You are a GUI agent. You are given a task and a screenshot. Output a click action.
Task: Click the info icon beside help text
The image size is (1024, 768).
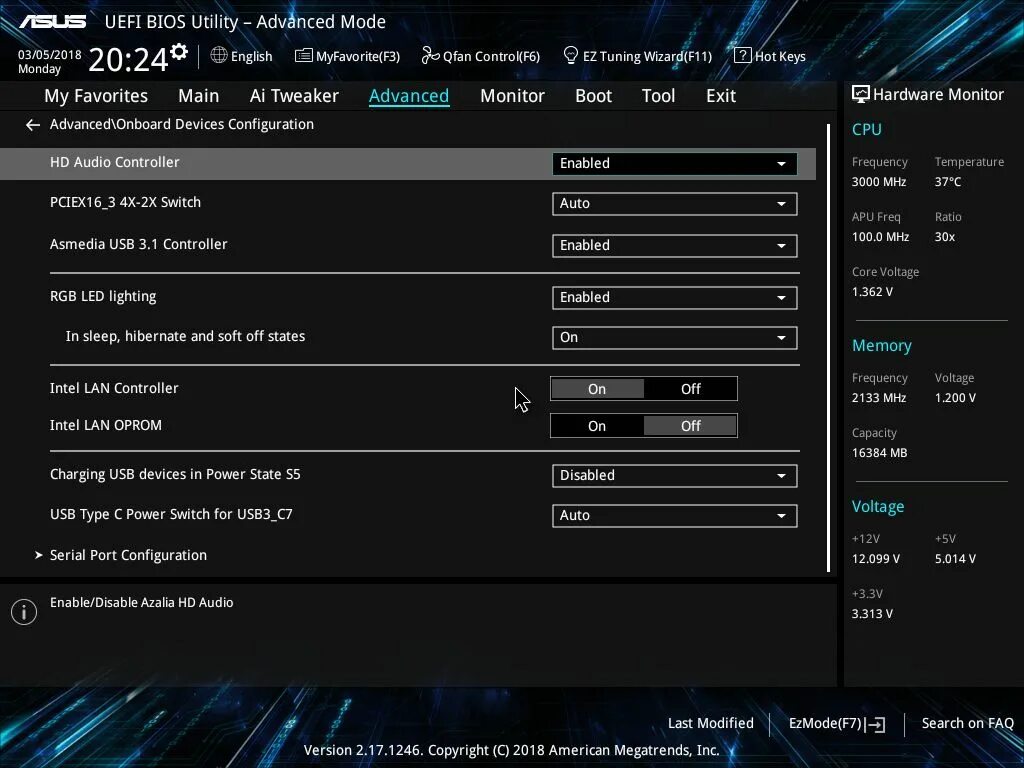tap(24, 612)
